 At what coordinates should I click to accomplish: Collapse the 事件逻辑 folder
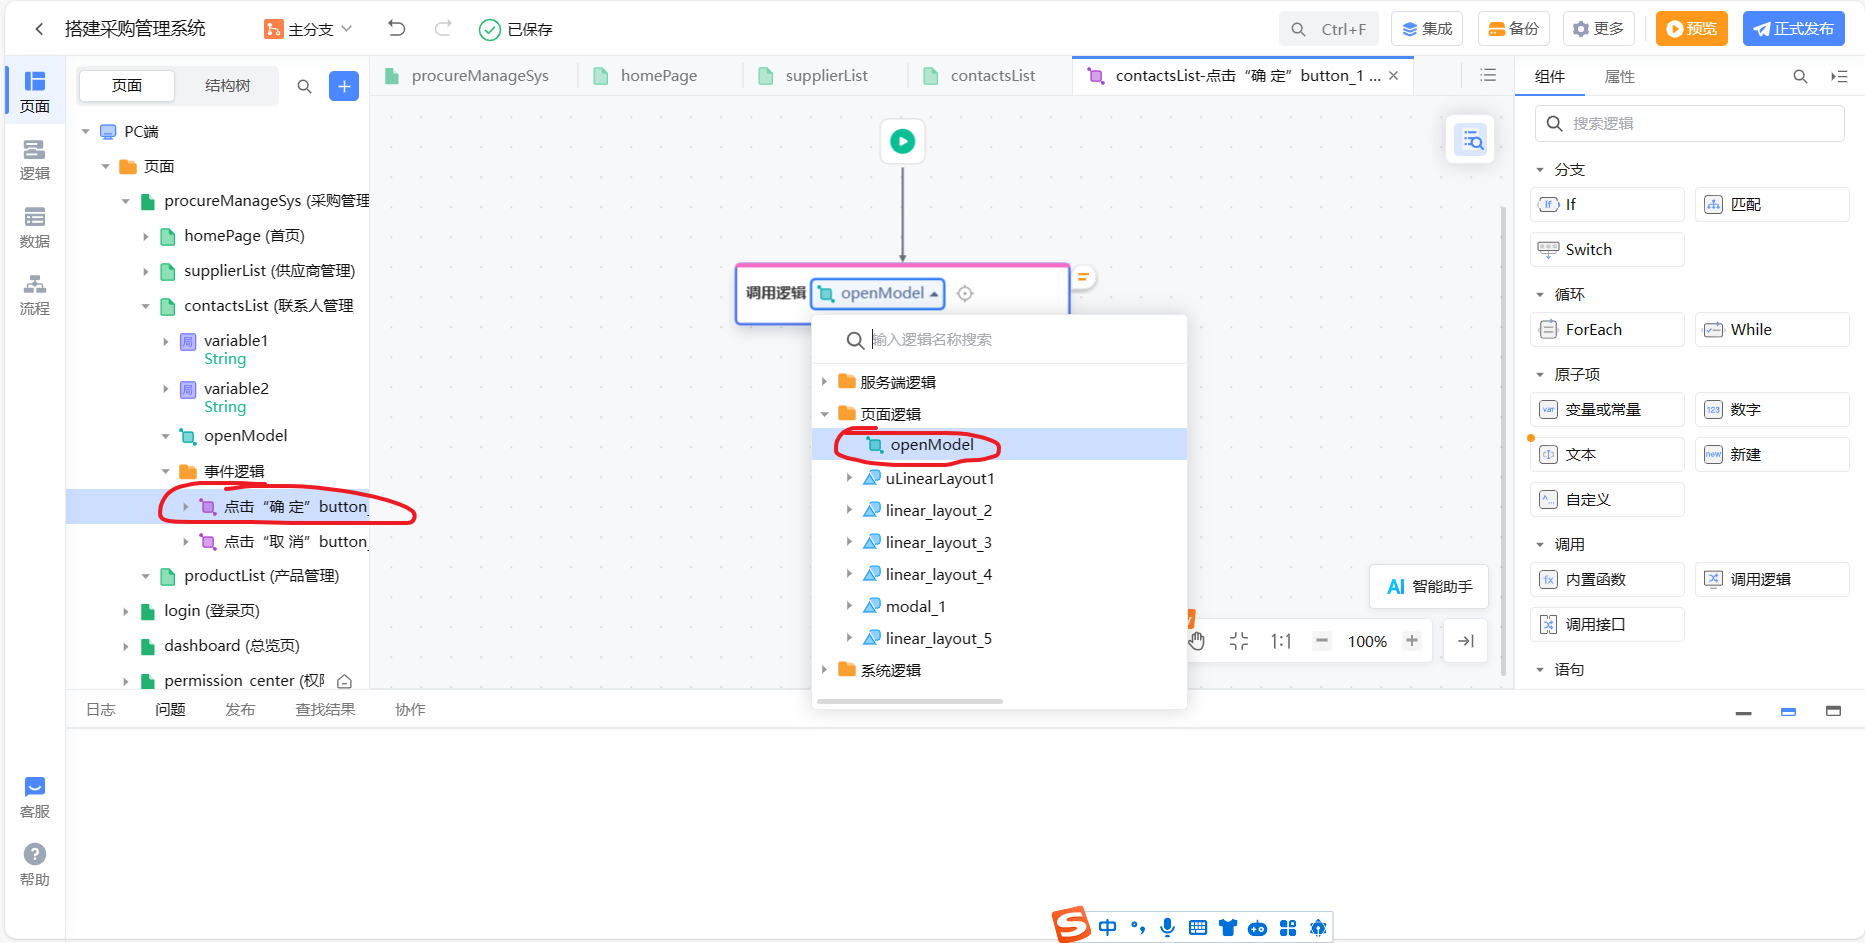click(166, 471)
